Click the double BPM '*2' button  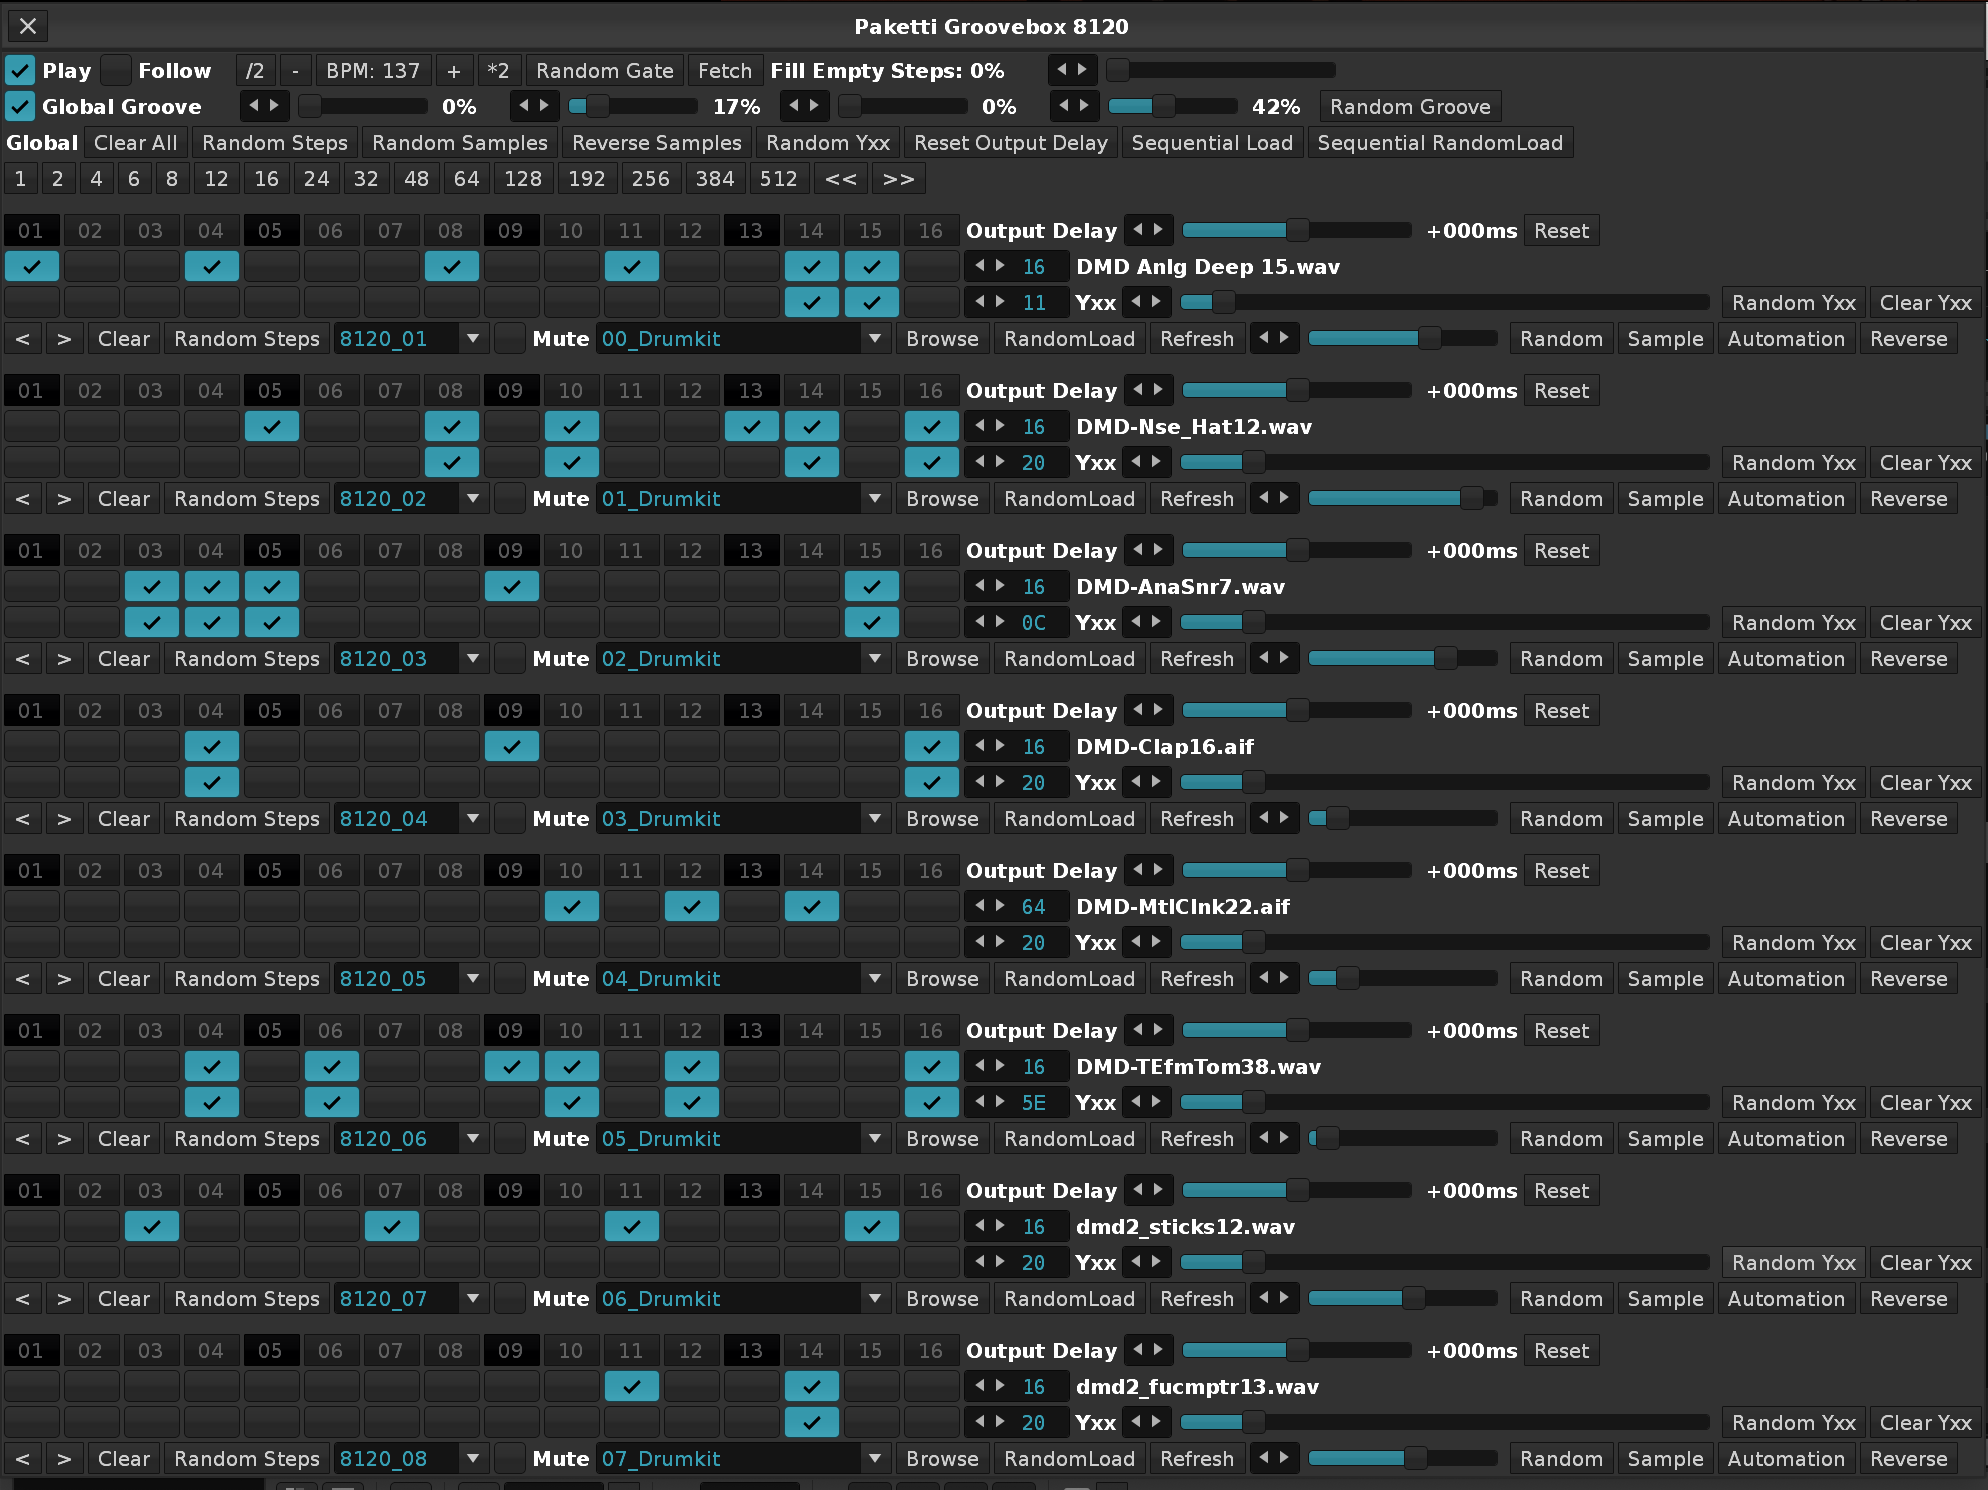tap(497, 71)
